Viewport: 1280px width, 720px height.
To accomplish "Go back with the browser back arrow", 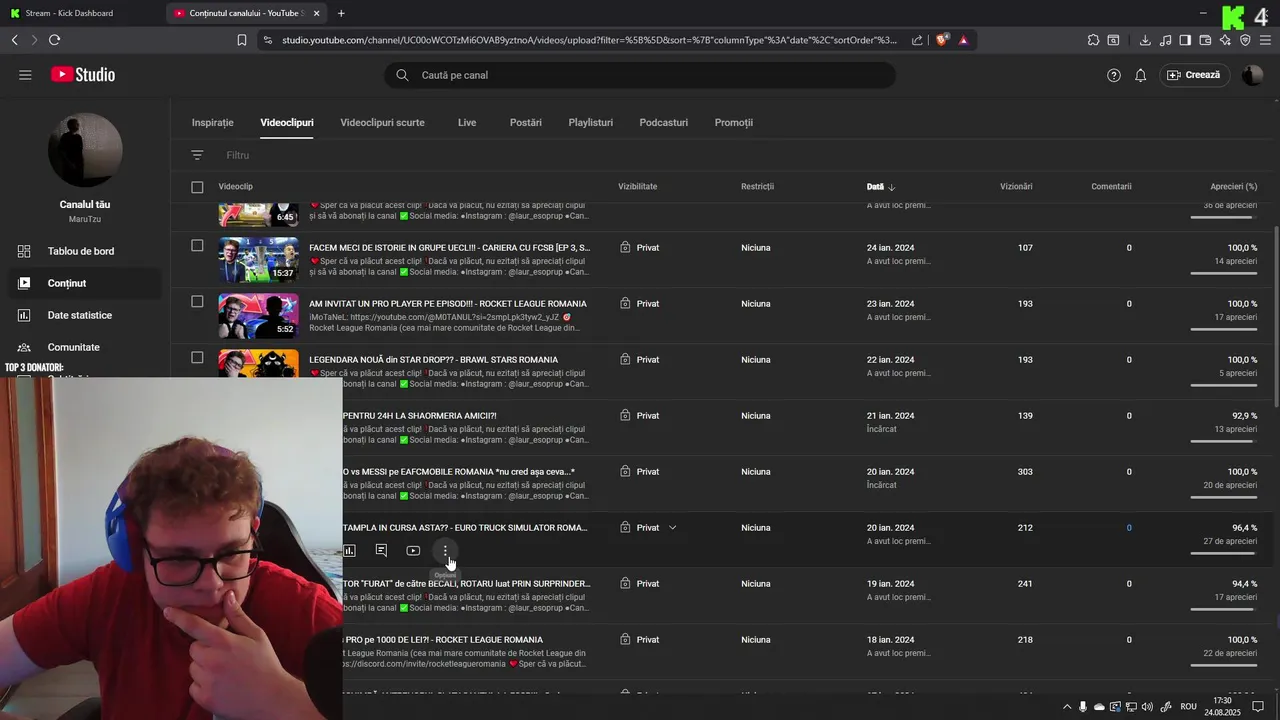I will click(x=14, y=40).
